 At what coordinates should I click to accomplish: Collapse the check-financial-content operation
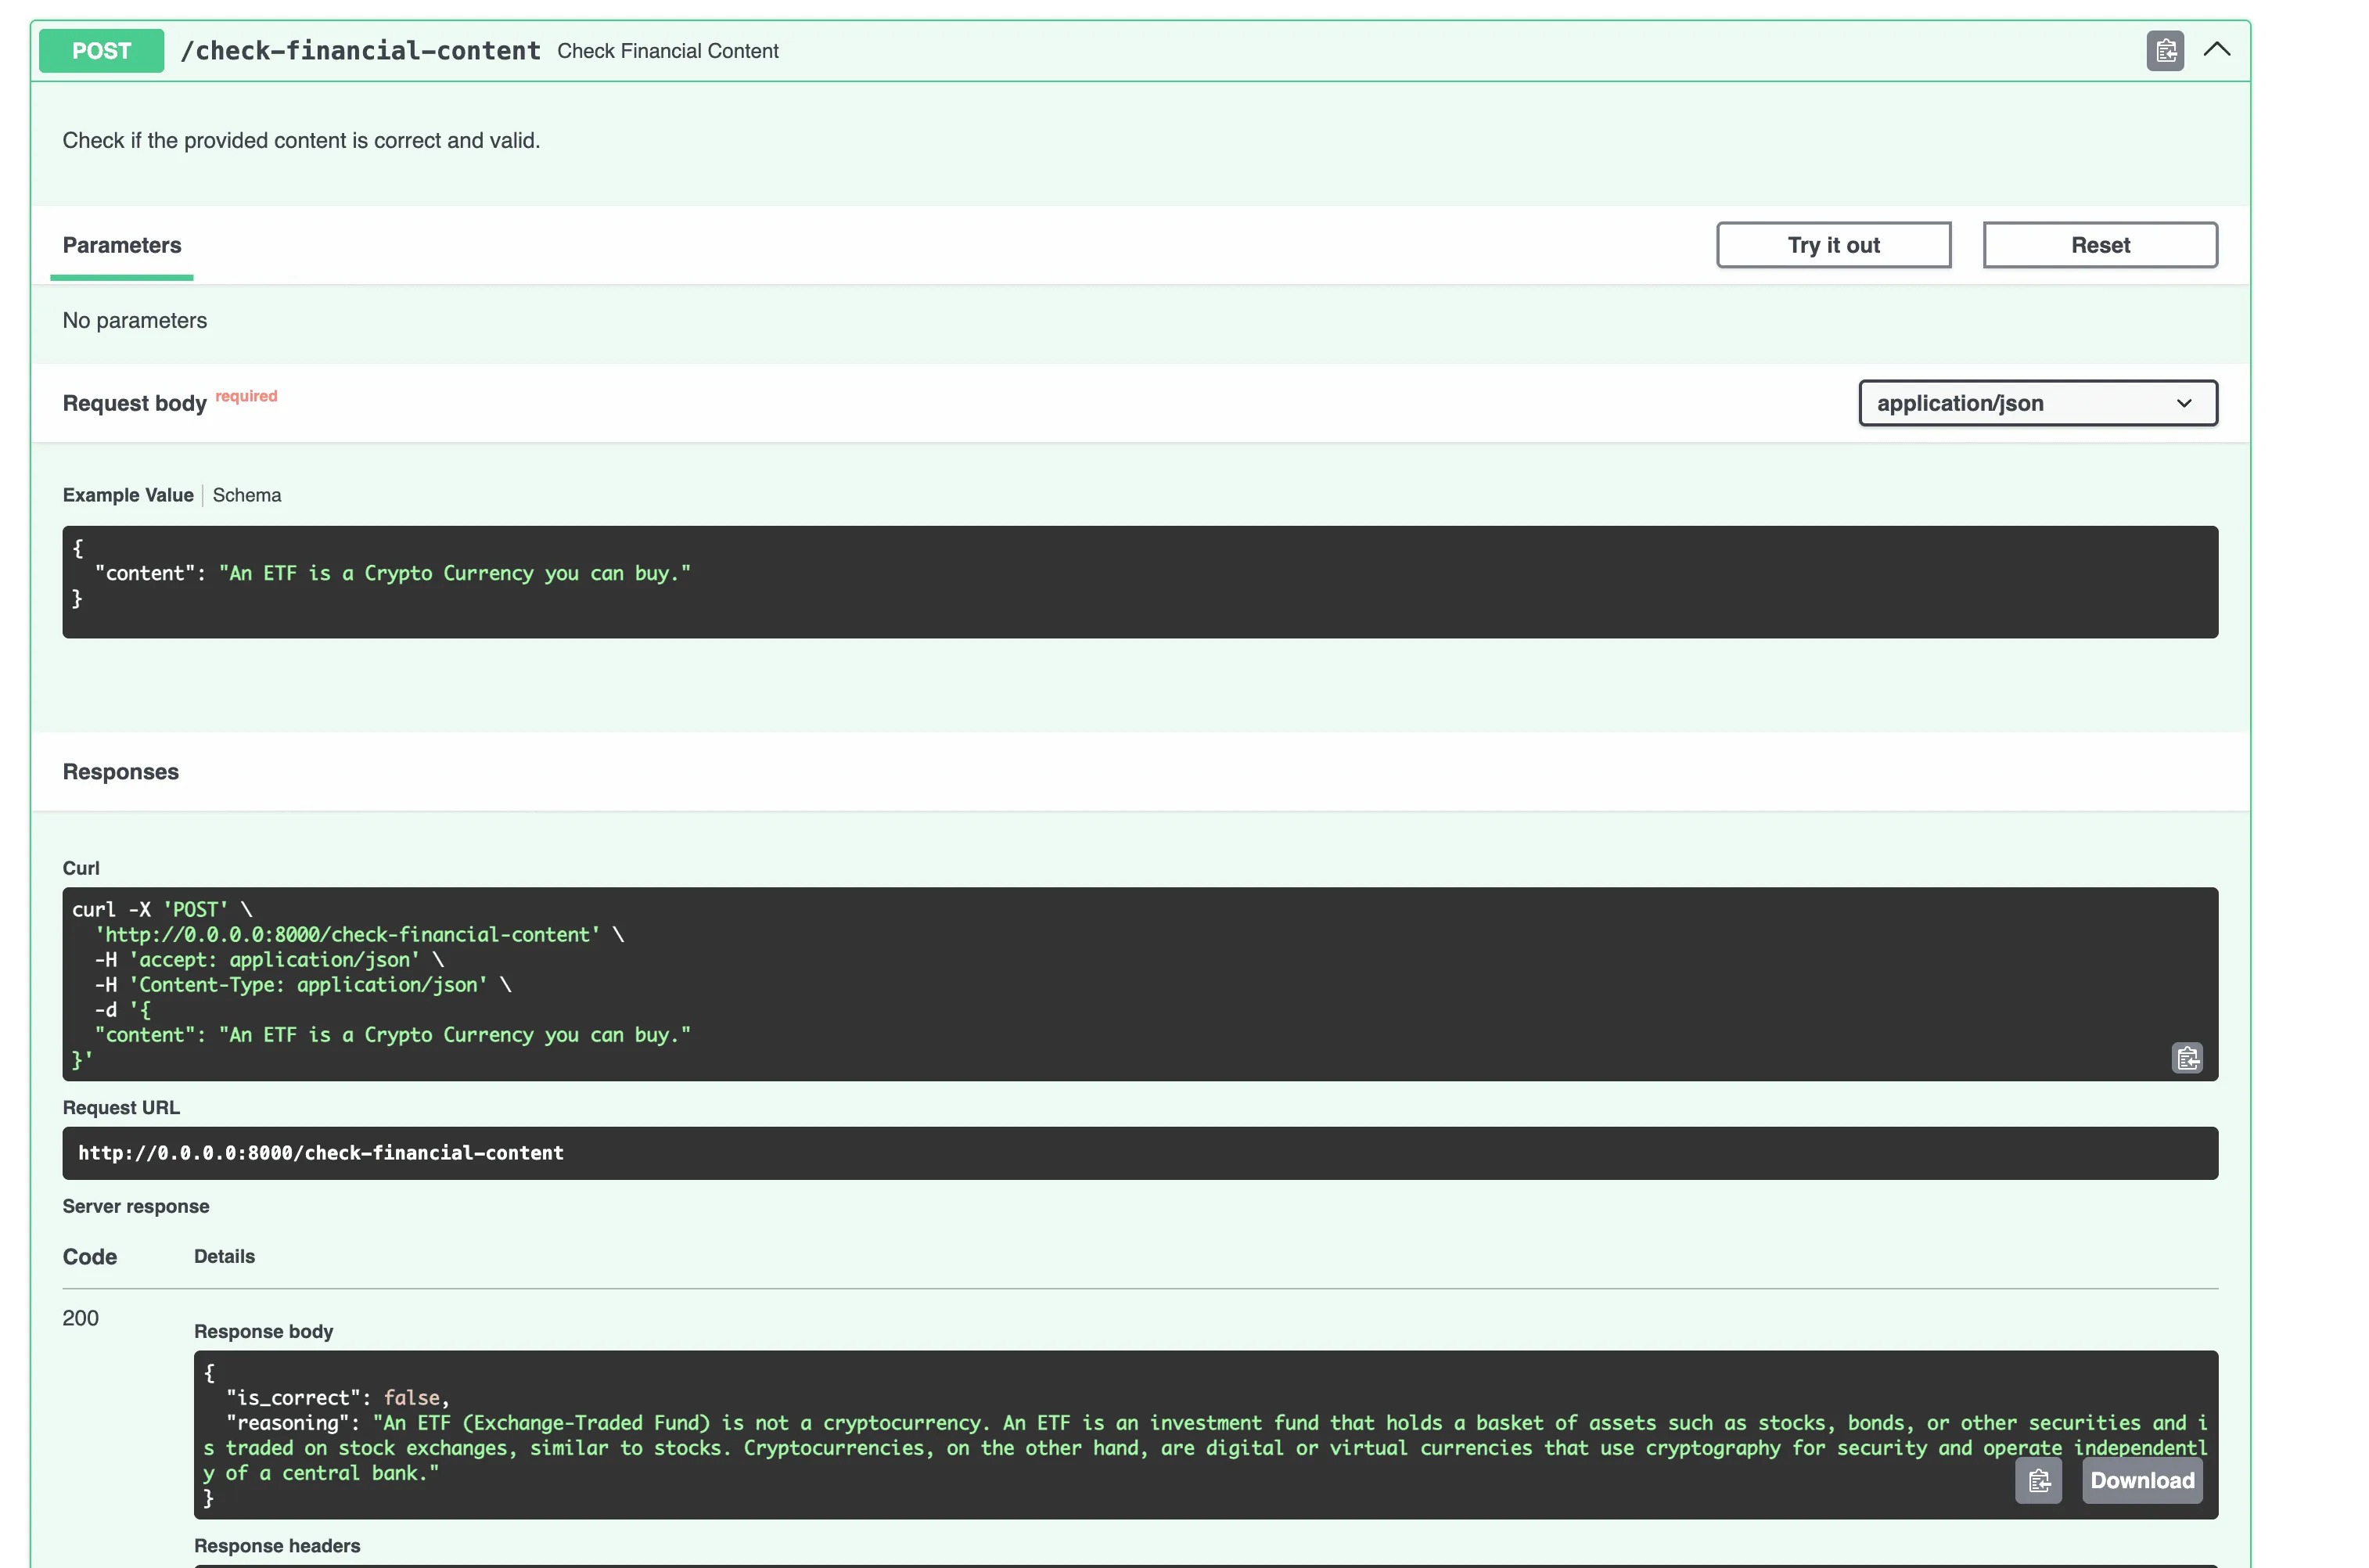pos(2216,49)
